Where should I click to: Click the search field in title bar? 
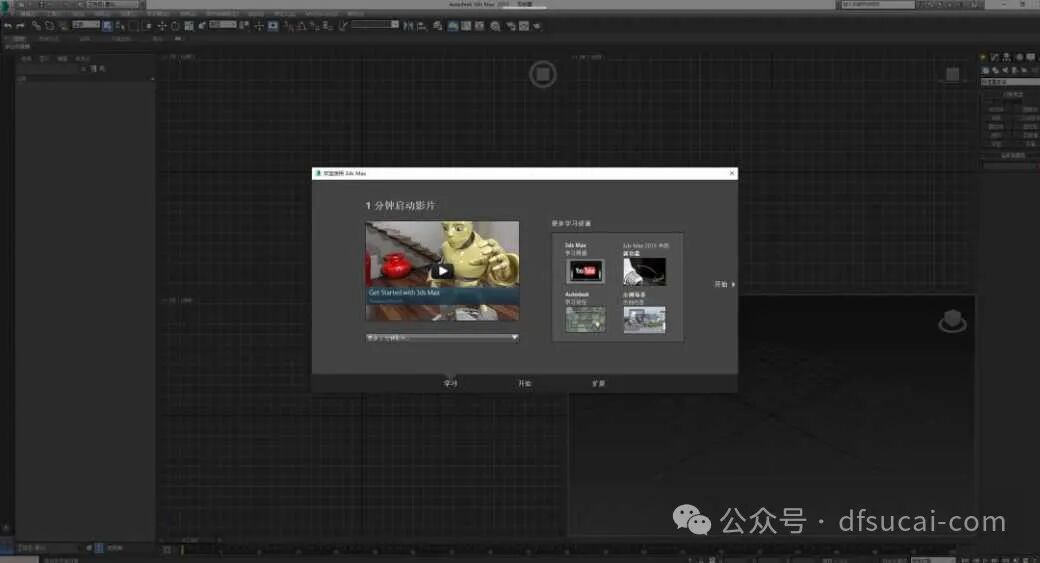(878, 5)
